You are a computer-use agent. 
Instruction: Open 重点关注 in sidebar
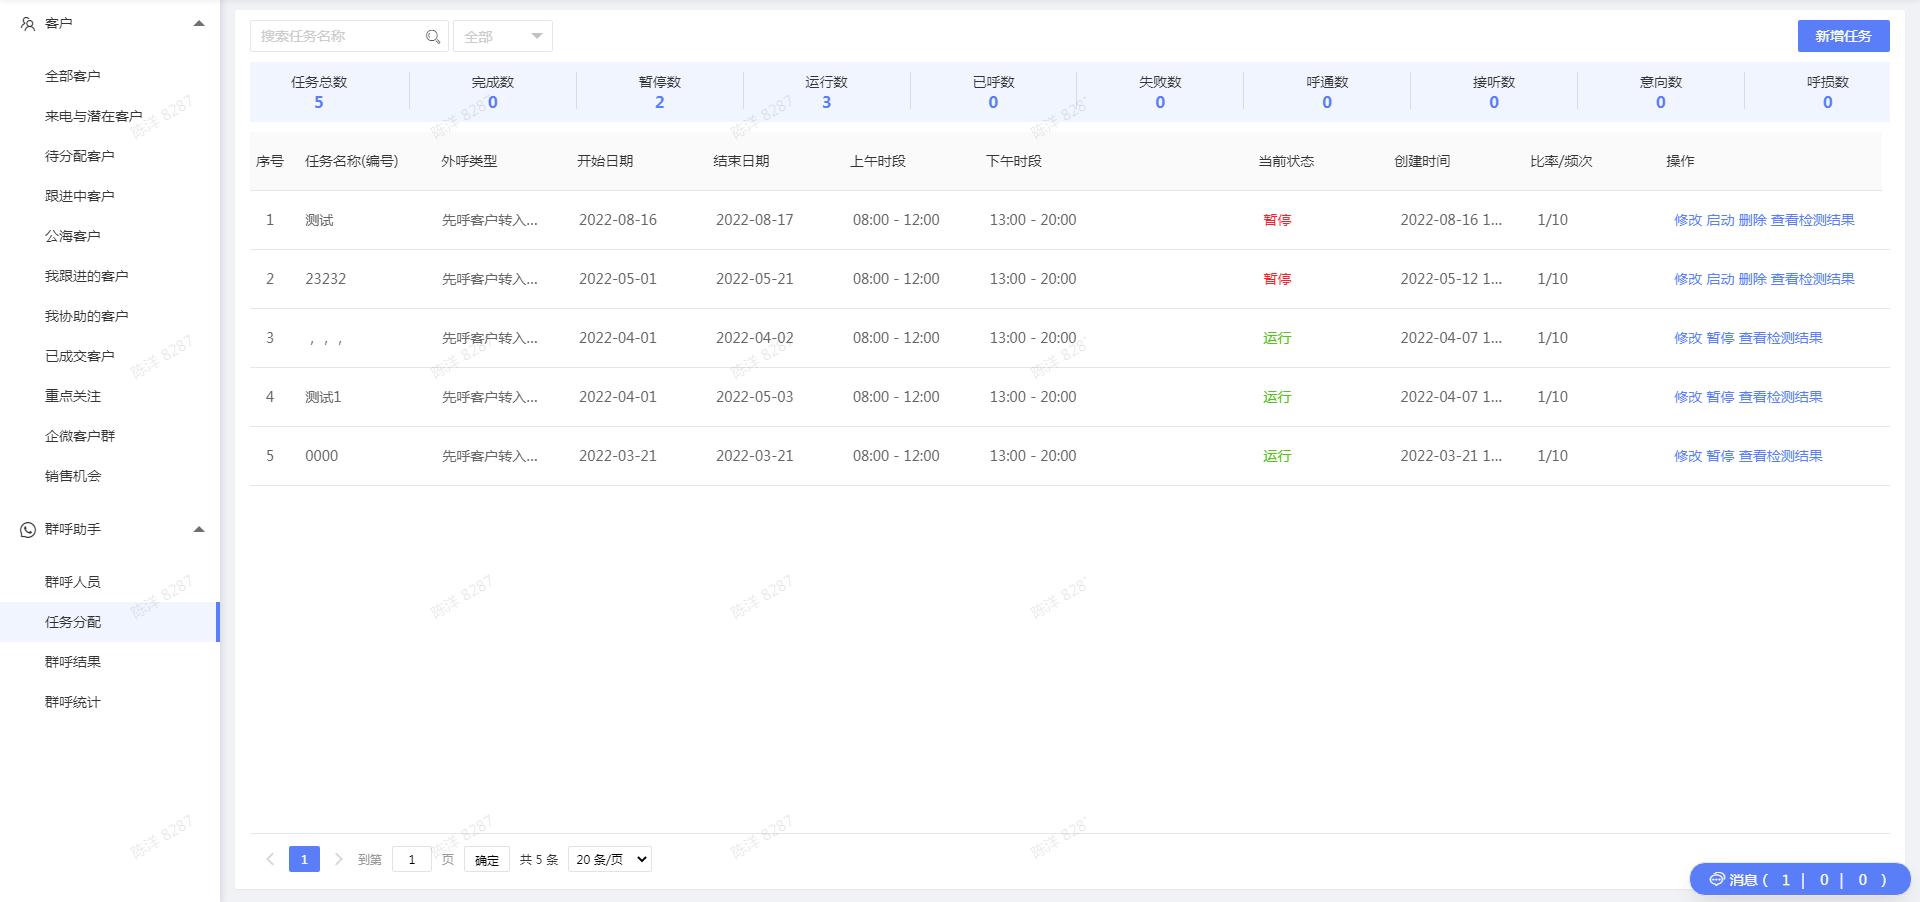click(x=73, y=396)
